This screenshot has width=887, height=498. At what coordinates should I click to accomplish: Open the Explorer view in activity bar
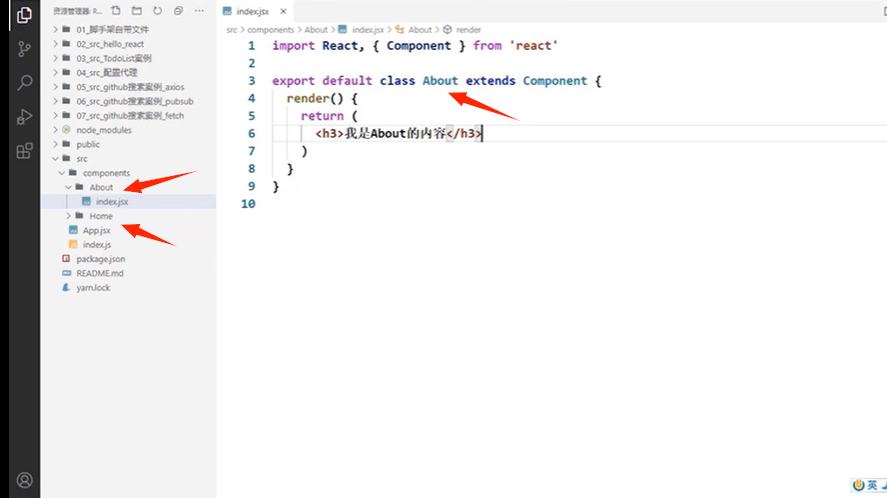pos(24,15)
